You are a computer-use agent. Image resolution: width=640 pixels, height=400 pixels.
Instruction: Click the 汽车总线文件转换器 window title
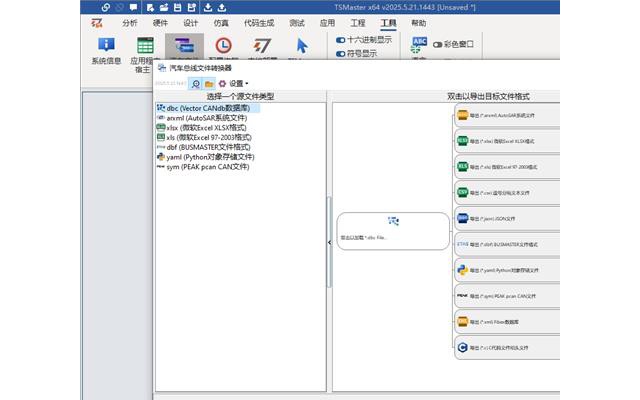[x=200, y=68]
